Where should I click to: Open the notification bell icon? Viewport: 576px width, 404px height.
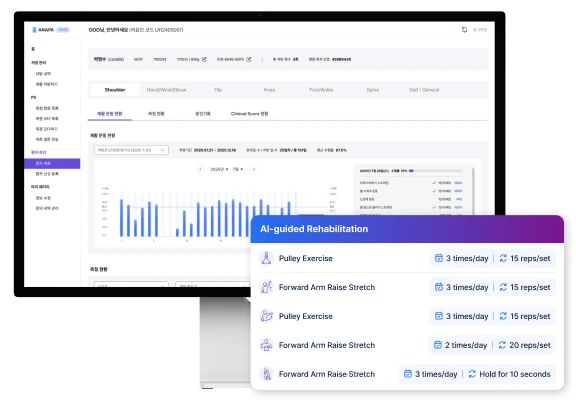click(x=464, y=30)
